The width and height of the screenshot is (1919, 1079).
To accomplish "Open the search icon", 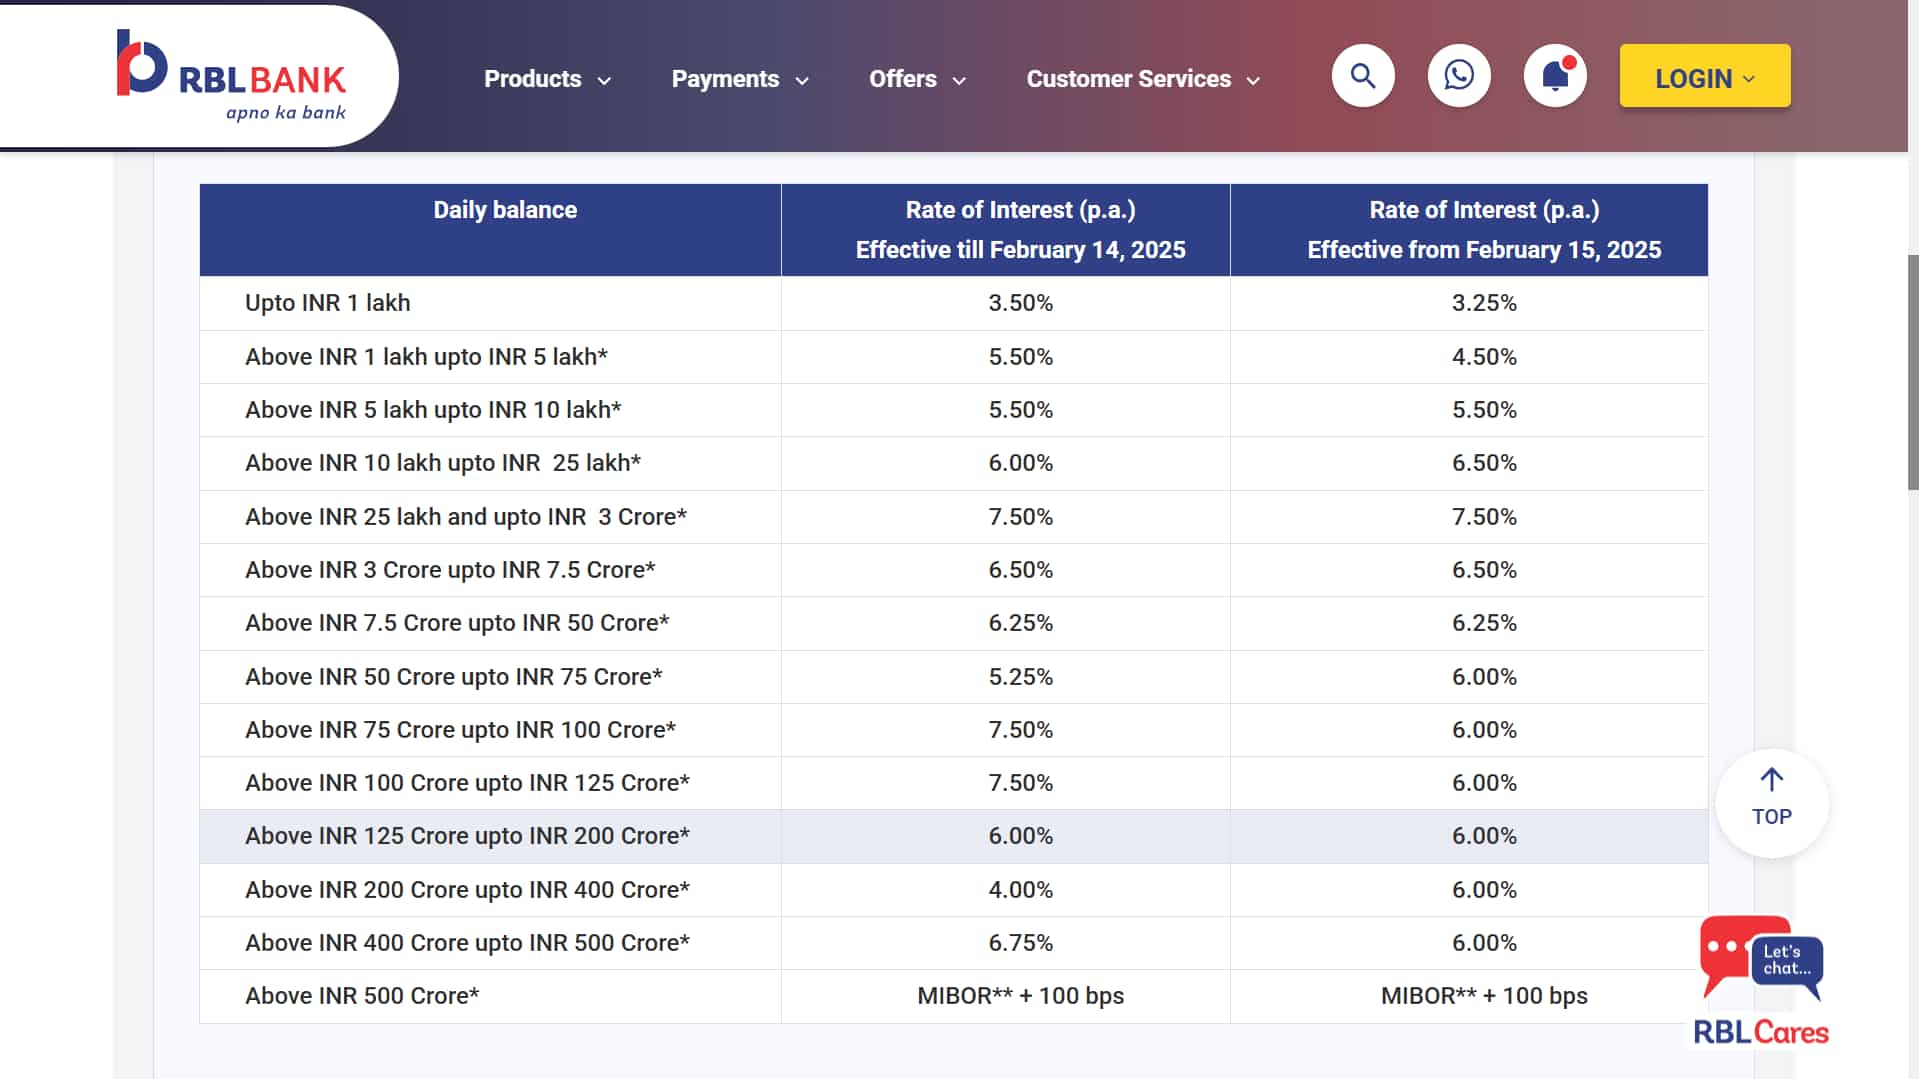I will (1362, 75).
